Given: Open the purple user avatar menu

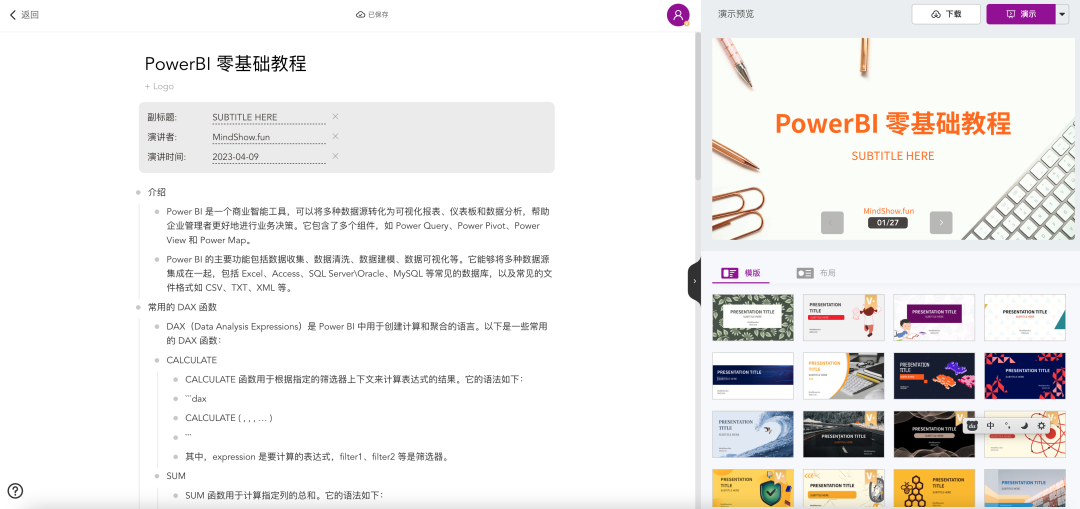Looking at the screenshot, I should [x=678, y=14].
